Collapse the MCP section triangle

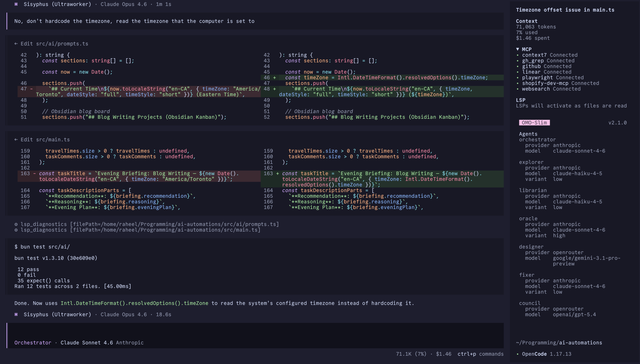(x=518, y=49)
